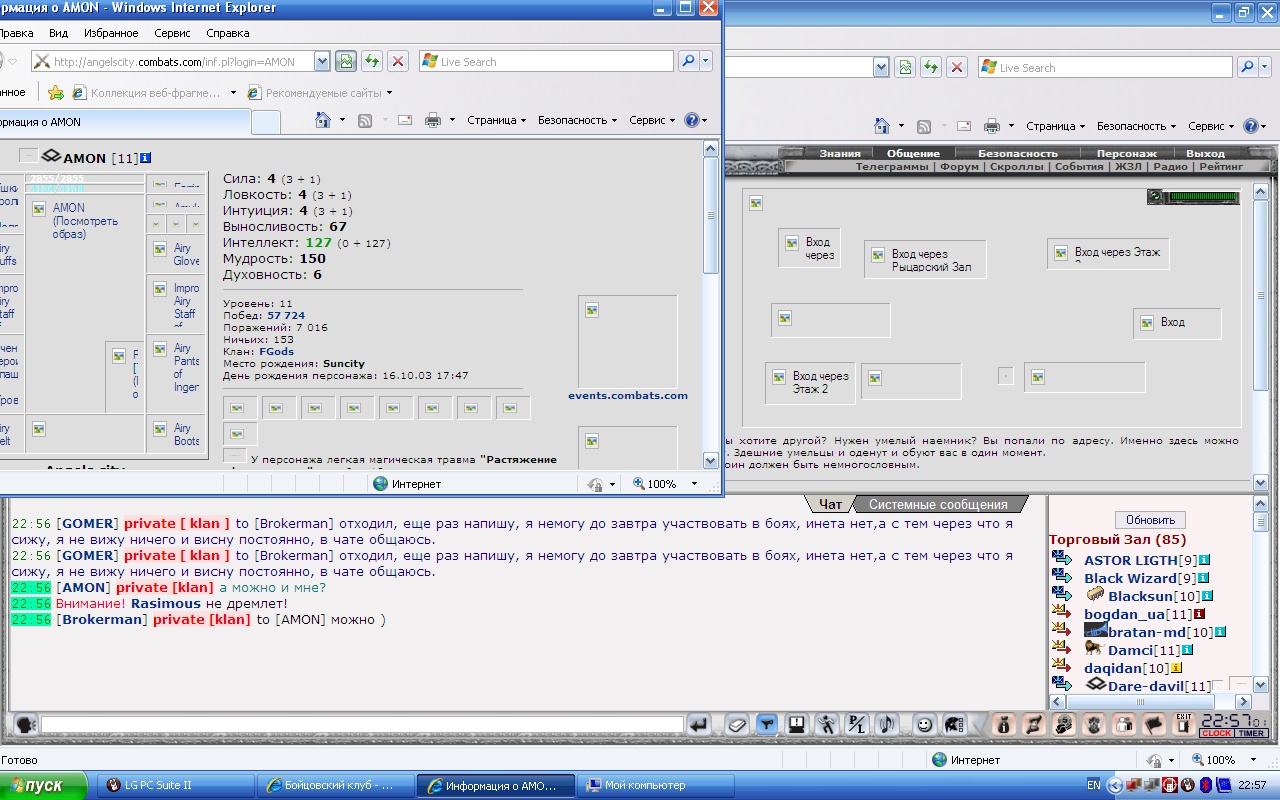Click Вход через Этаж 2 entrance
The width and height of the screenshot is (1280, 800).
tap(810, 383)
